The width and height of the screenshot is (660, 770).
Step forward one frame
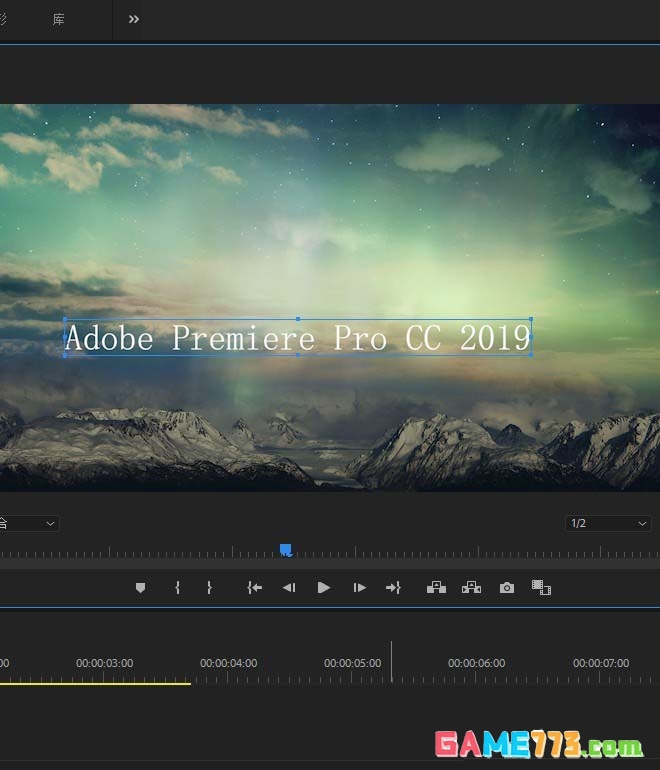click(359, 587)
